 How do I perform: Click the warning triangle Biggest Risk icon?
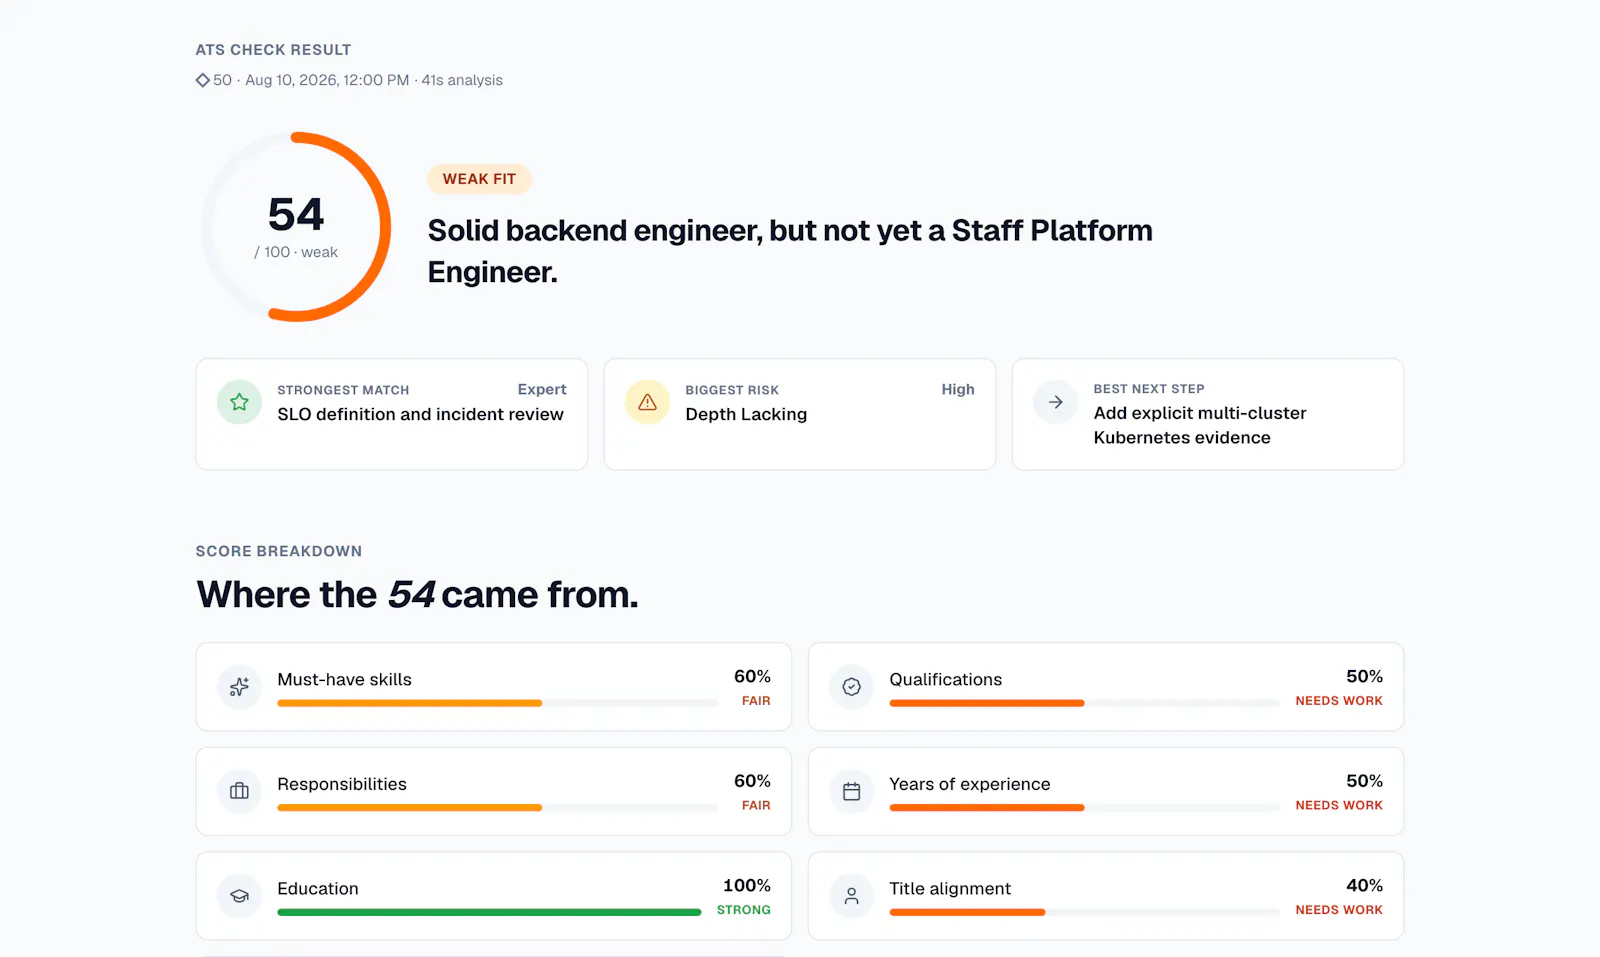(x=647, y=402)
